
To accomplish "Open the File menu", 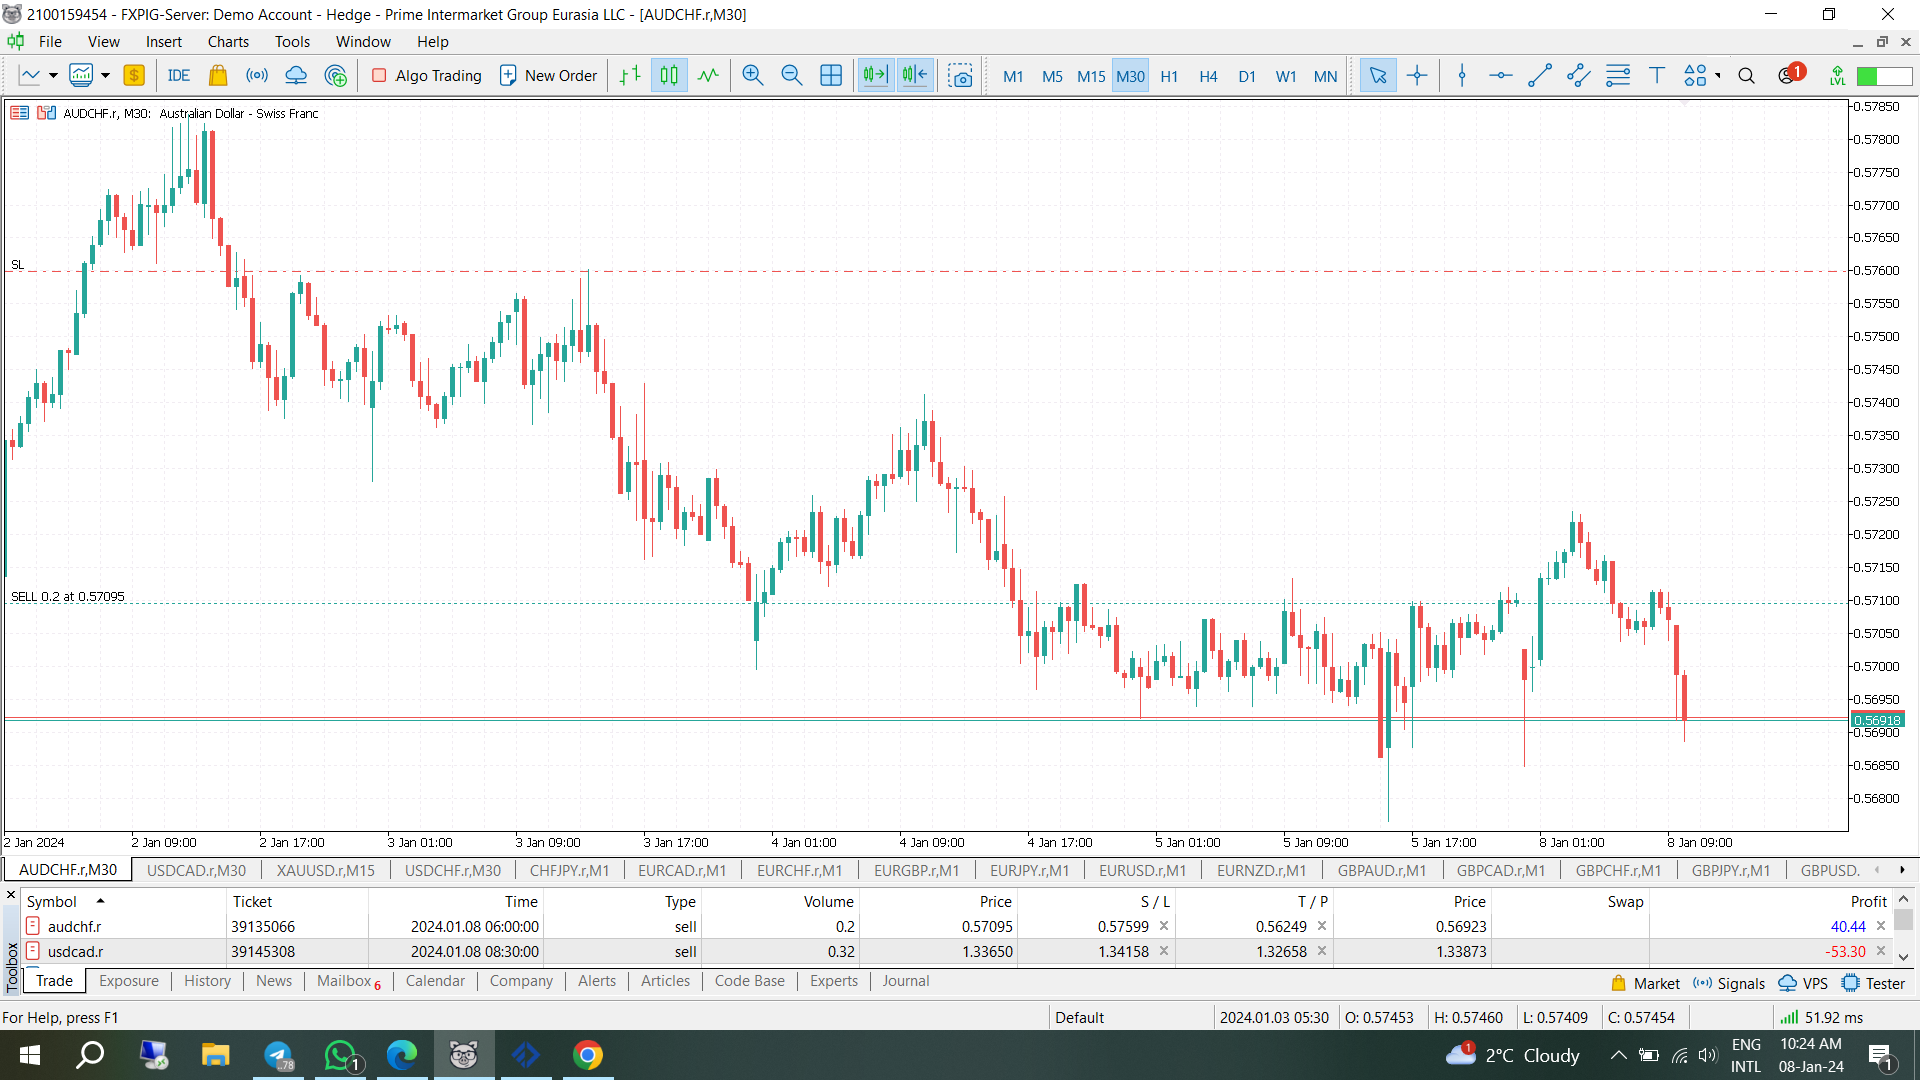I will point(50,41).
